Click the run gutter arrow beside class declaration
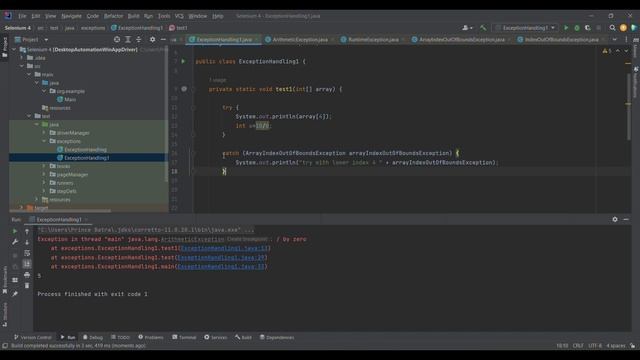 coord(183,61)
